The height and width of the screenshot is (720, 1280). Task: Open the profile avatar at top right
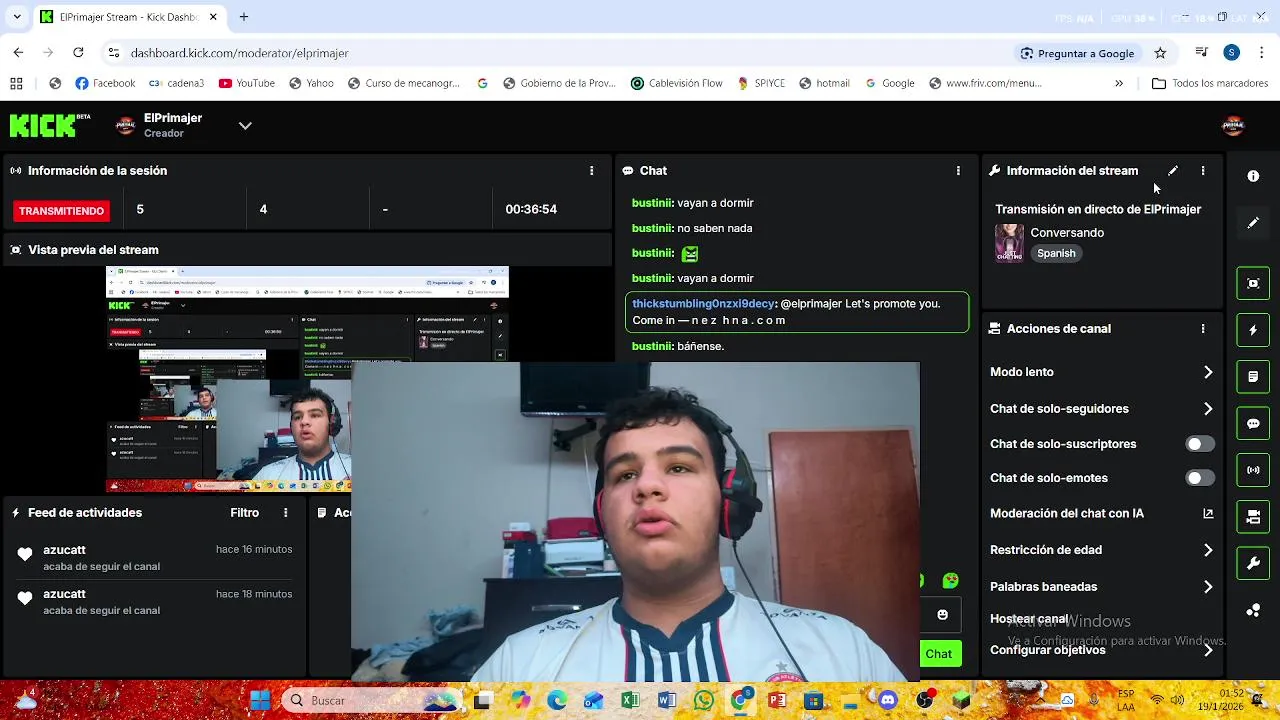tap(1233, 125)
